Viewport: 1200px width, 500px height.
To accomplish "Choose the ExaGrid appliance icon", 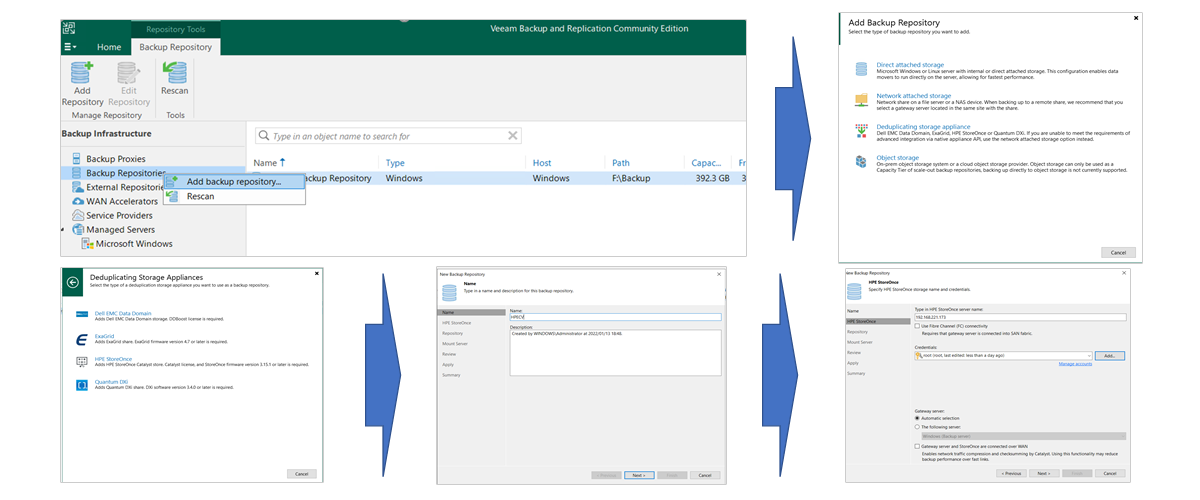I will [82, 338].
